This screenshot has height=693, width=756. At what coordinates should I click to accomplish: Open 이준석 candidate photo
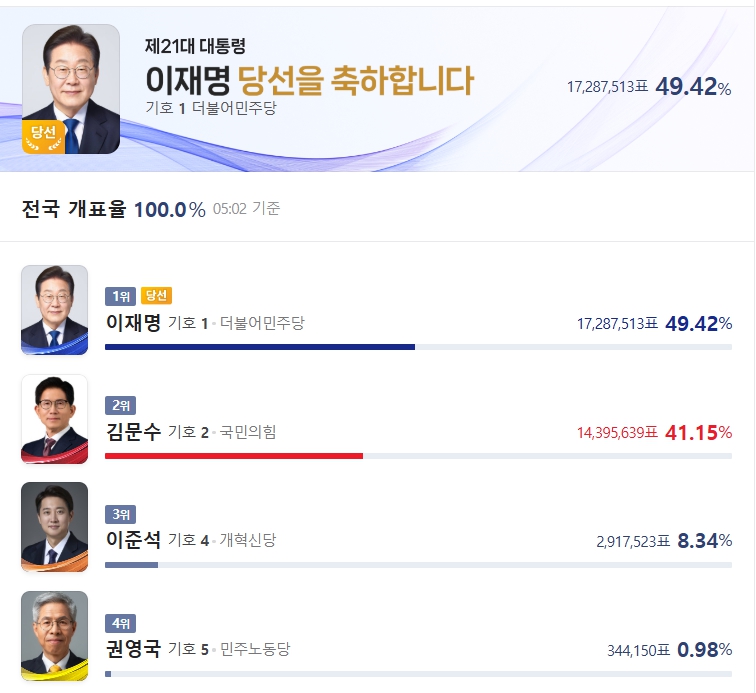(54, 527)
